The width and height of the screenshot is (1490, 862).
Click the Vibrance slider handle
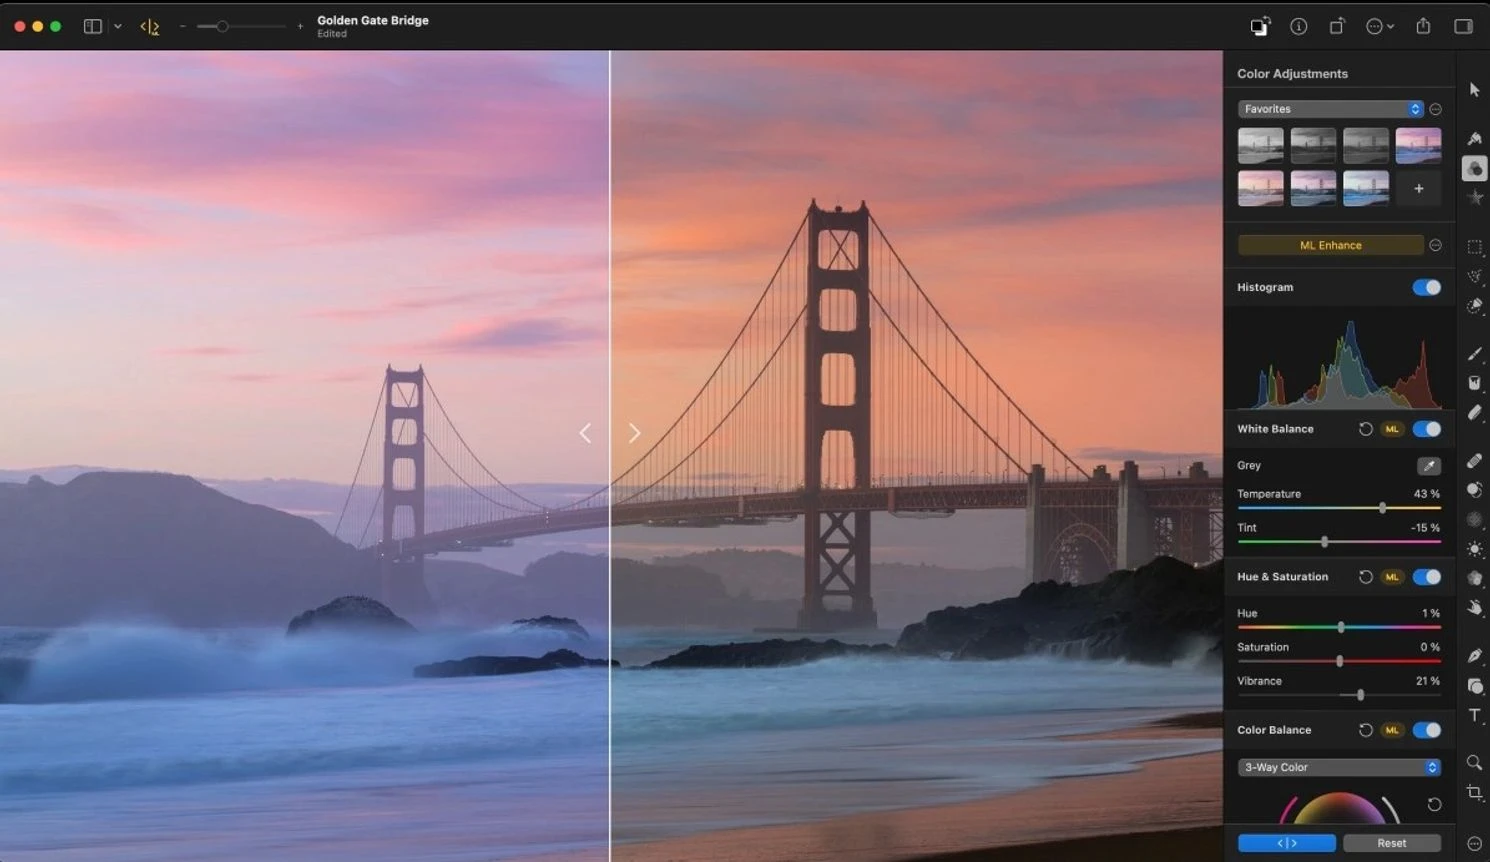1359,695
